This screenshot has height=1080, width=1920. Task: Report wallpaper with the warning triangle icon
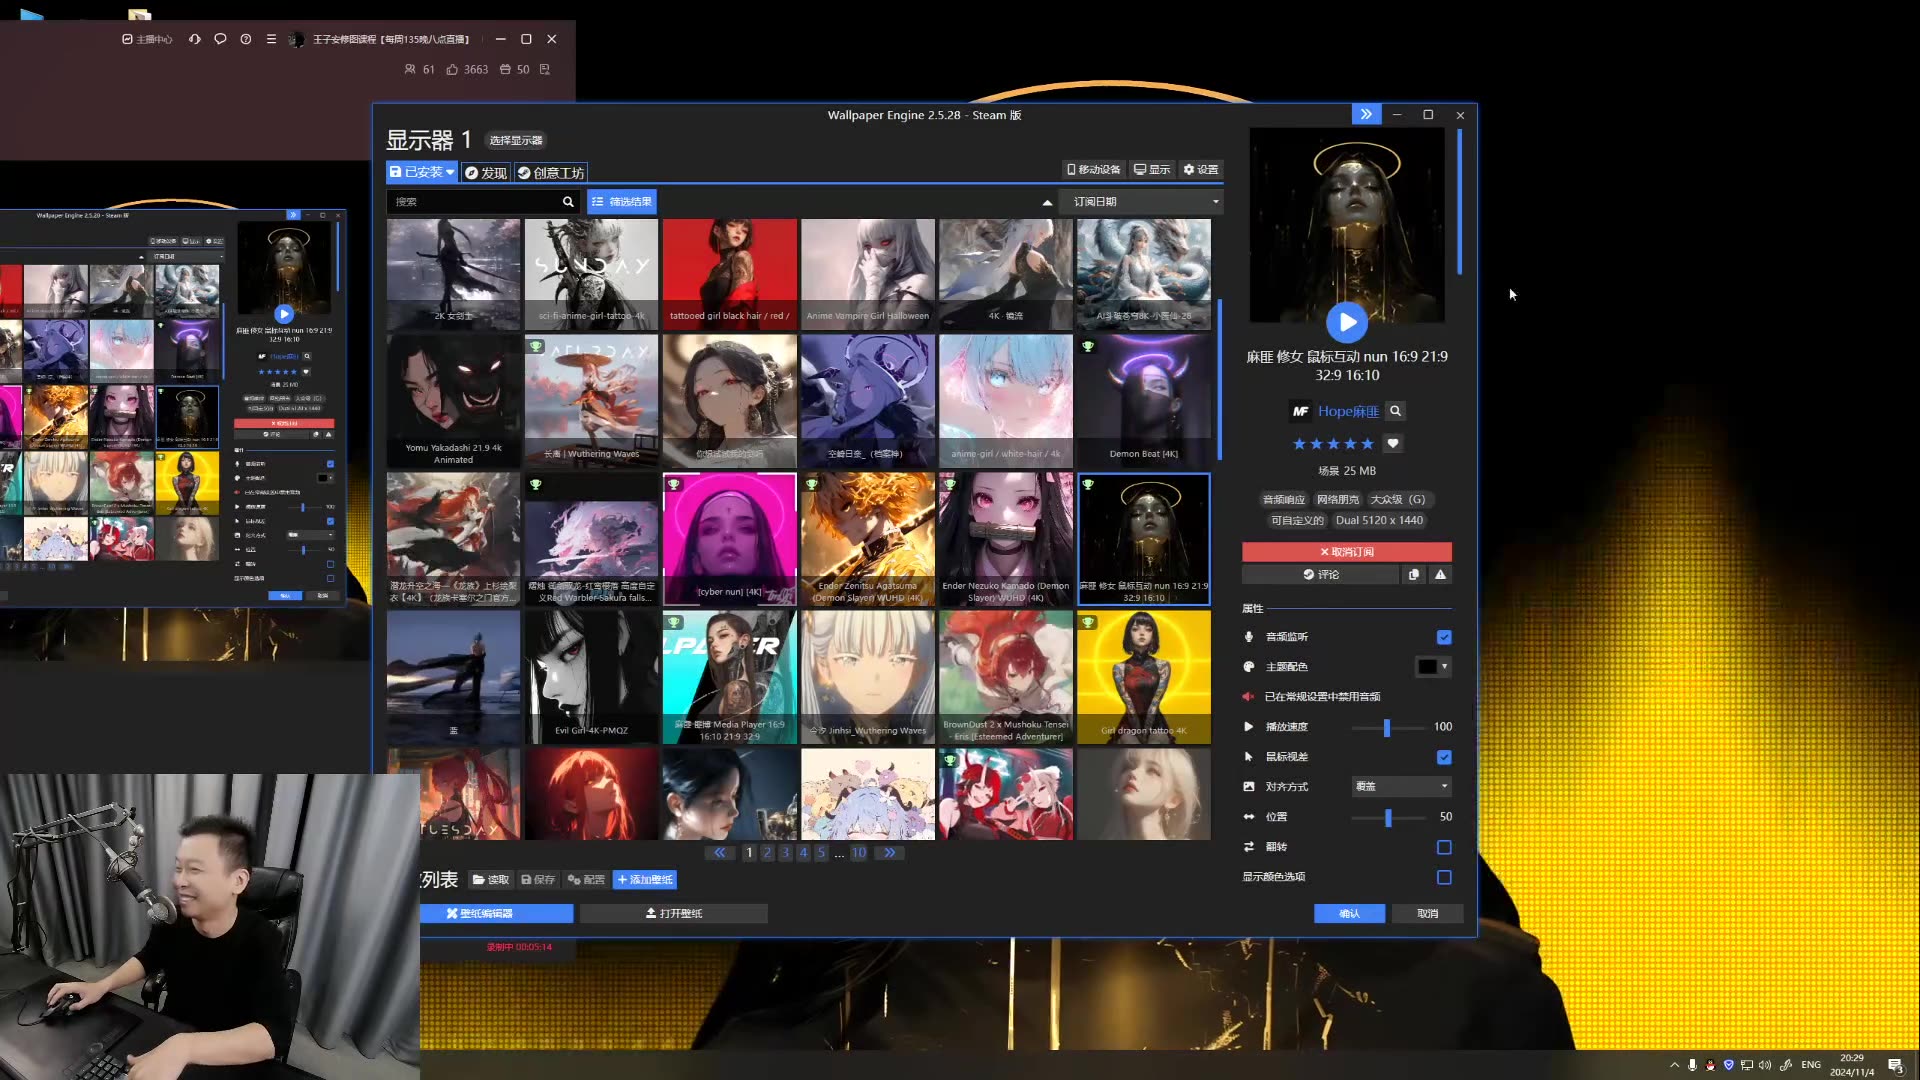[1440, 575]
